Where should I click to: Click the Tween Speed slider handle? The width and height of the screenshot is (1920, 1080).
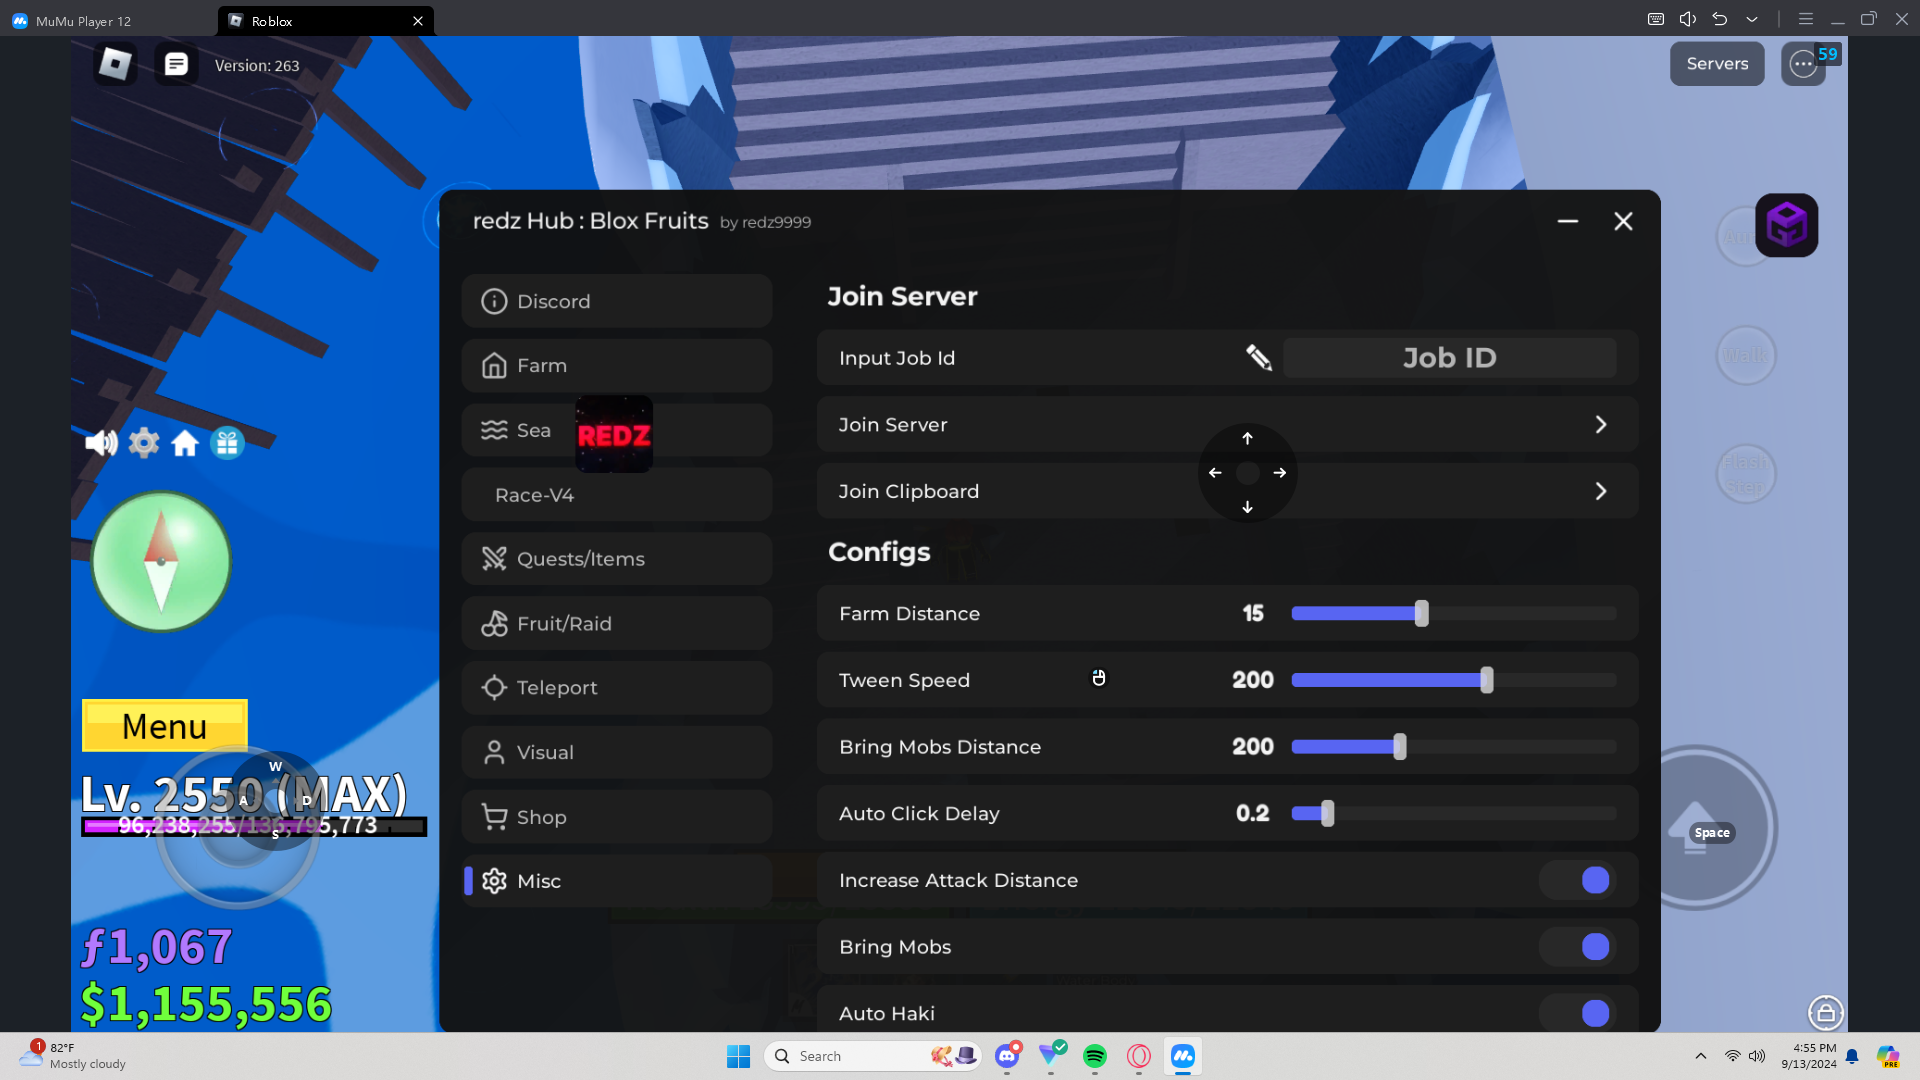click(1487, 680)
